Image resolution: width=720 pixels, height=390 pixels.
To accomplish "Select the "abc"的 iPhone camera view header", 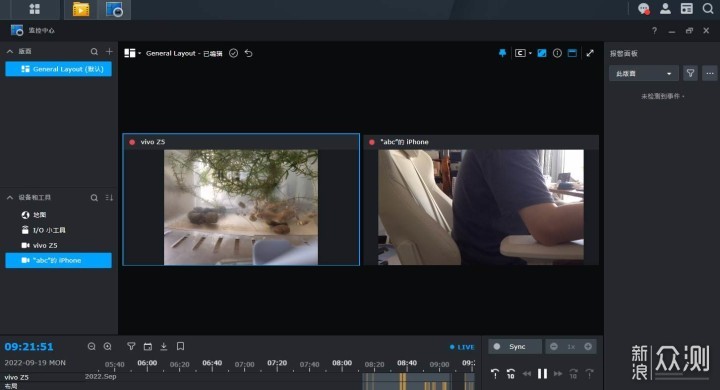I will (x=481, y=142).
